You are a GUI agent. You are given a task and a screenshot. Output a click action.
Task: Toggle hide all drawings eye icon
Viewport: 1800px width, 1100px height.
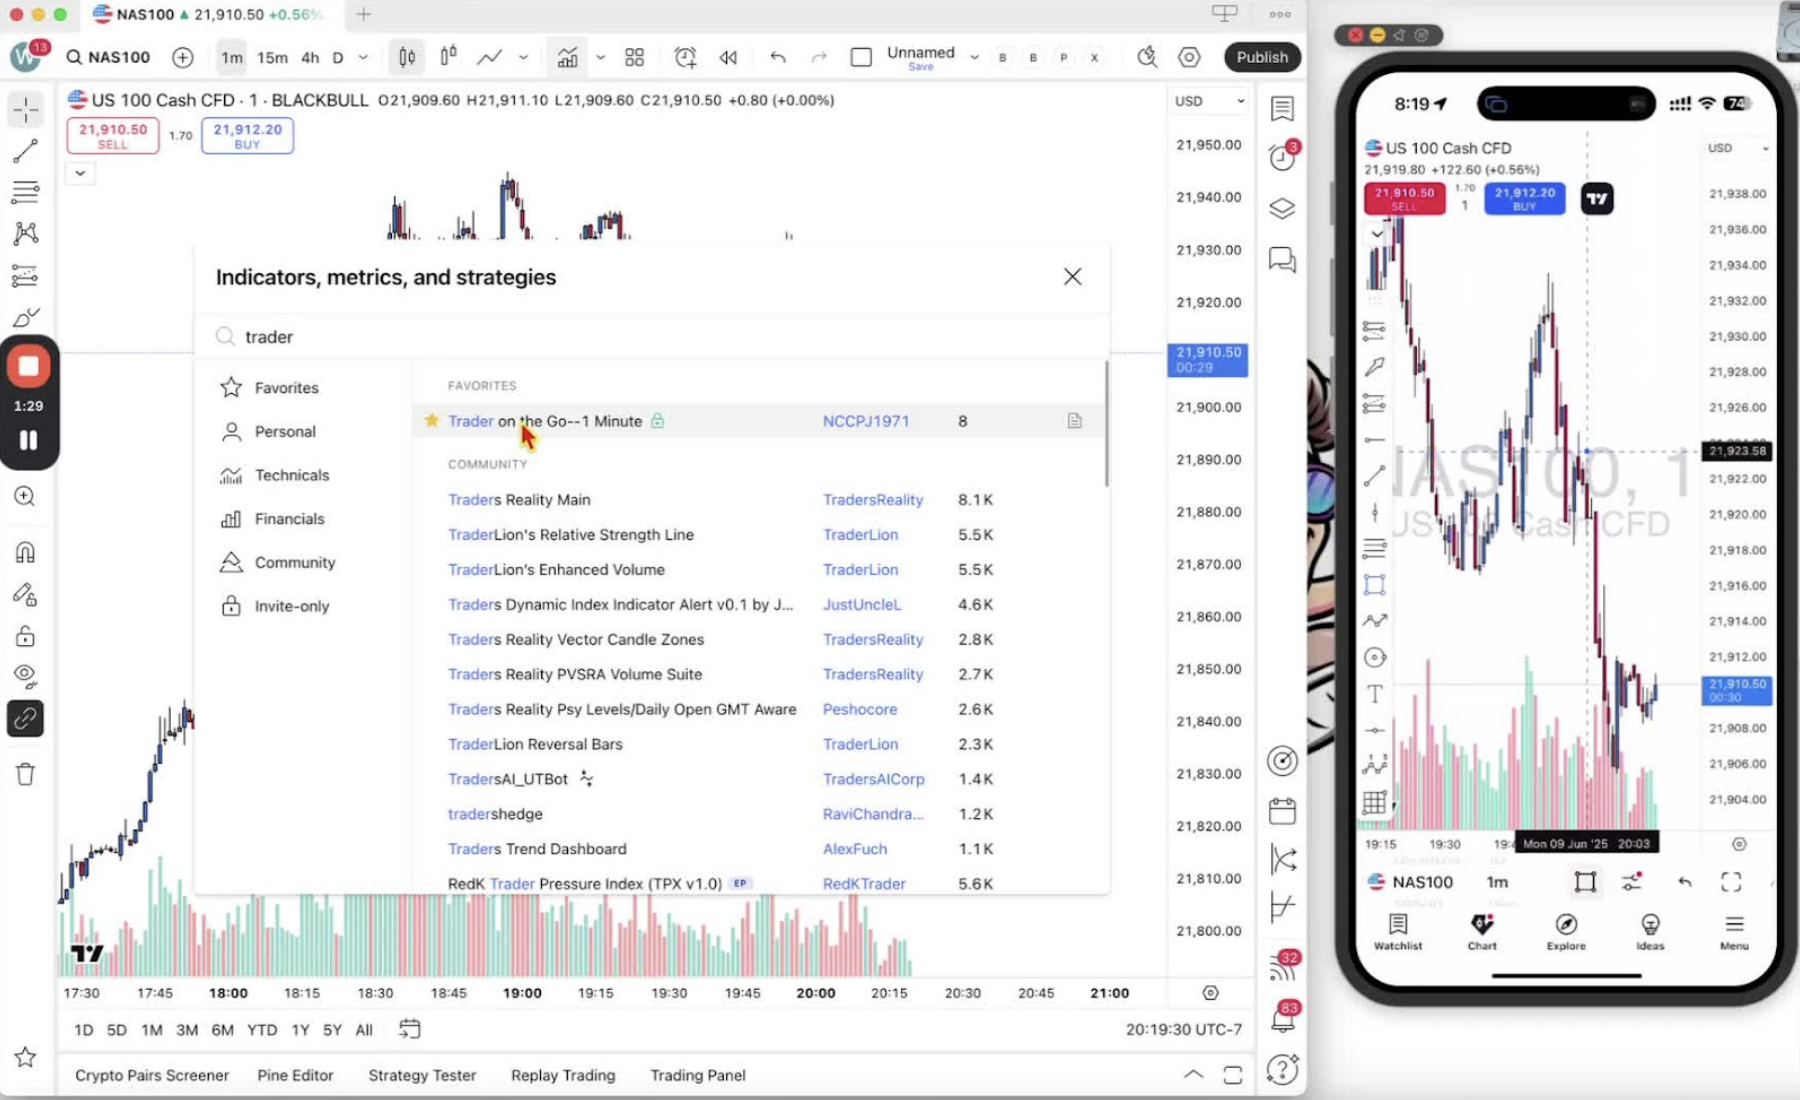click(26, 676)
